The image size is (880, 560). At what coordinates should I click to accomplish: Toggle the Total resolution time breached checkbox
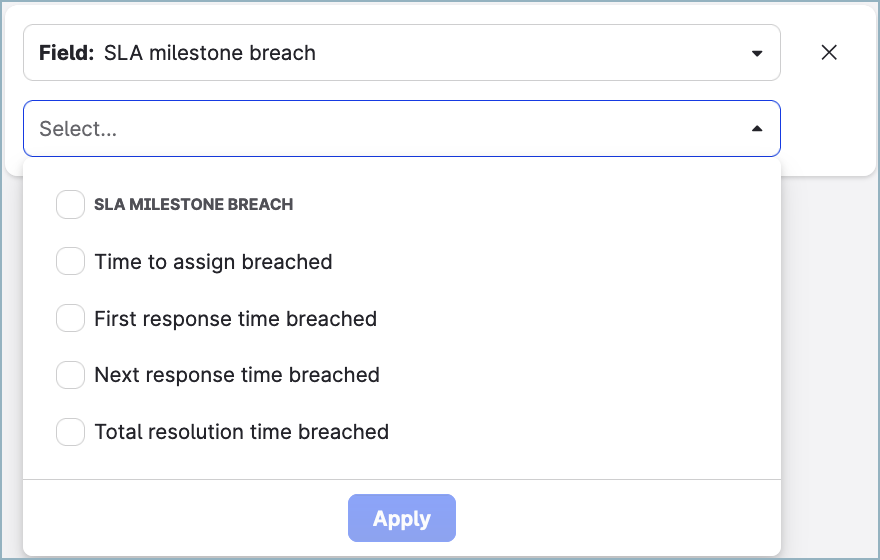pos(70,433)
